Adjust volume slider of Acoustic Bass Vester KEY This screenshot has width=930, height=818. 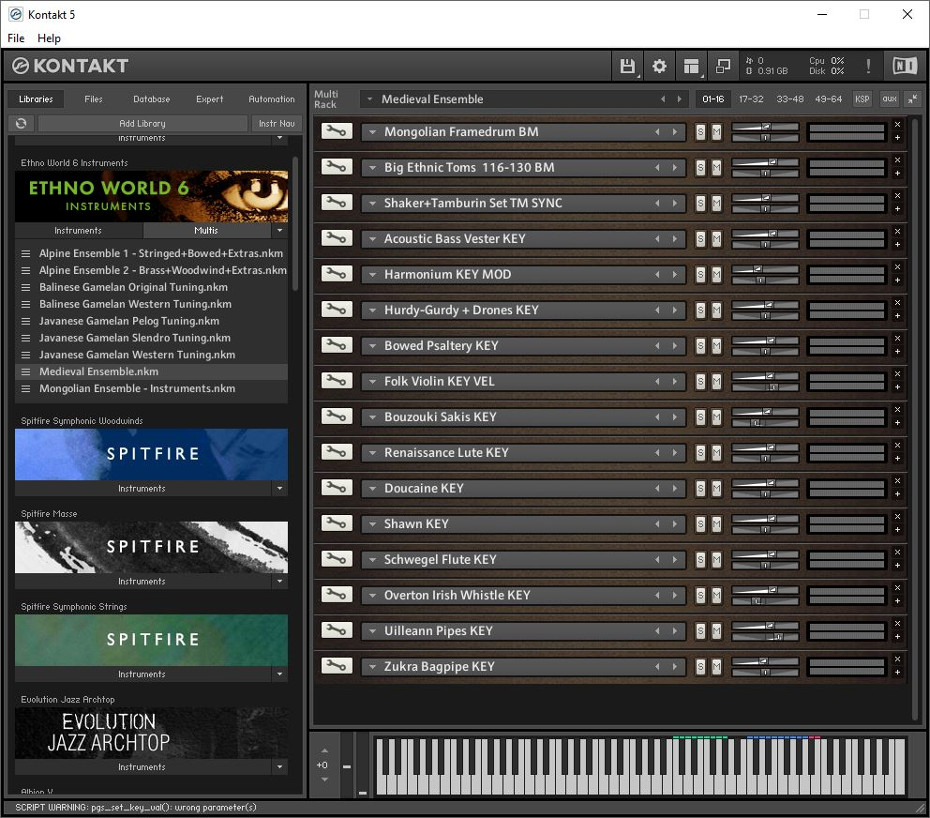(x=765, y=234)
